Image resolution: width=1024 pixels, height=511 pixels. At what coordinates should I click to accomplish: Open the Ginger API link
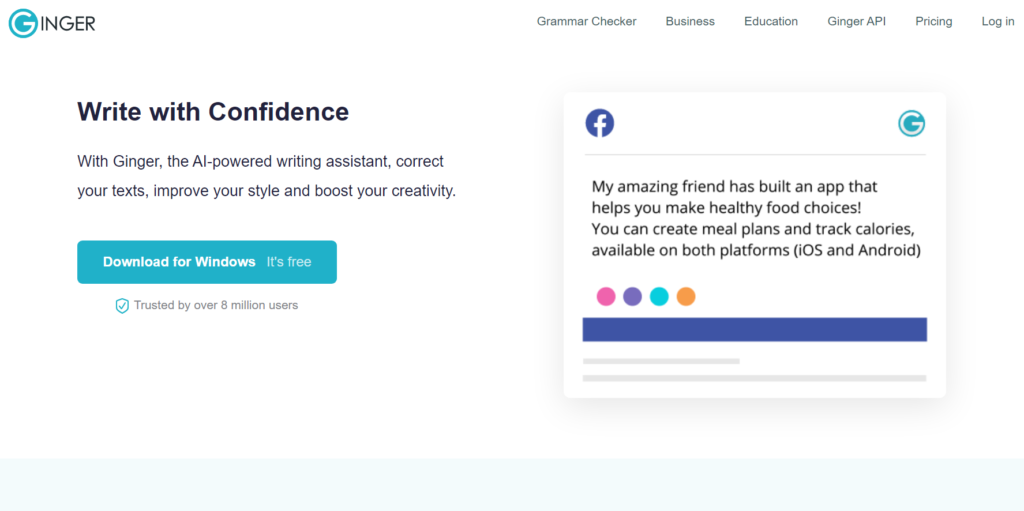click(857, 22)
